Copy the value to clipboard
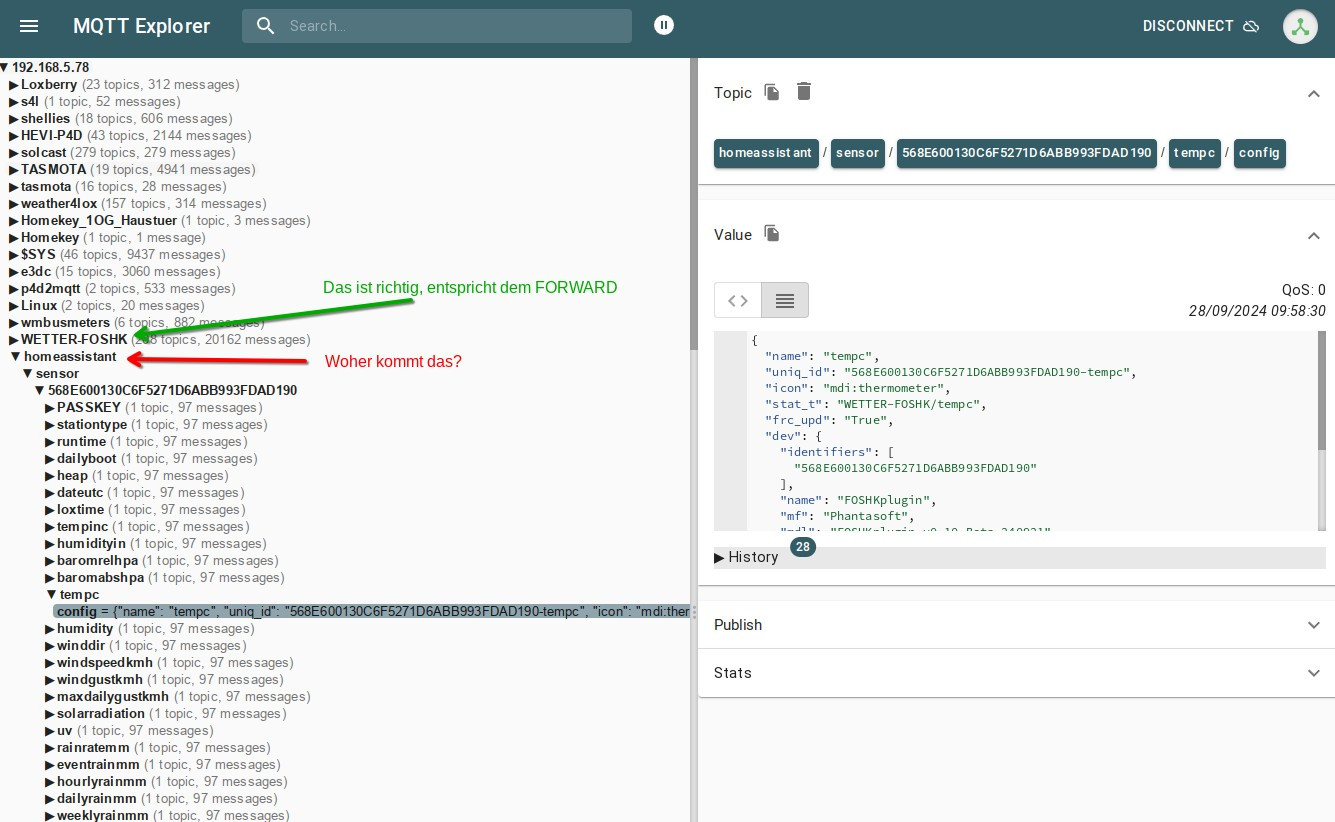1335x822 pixels. pos(772,234)
